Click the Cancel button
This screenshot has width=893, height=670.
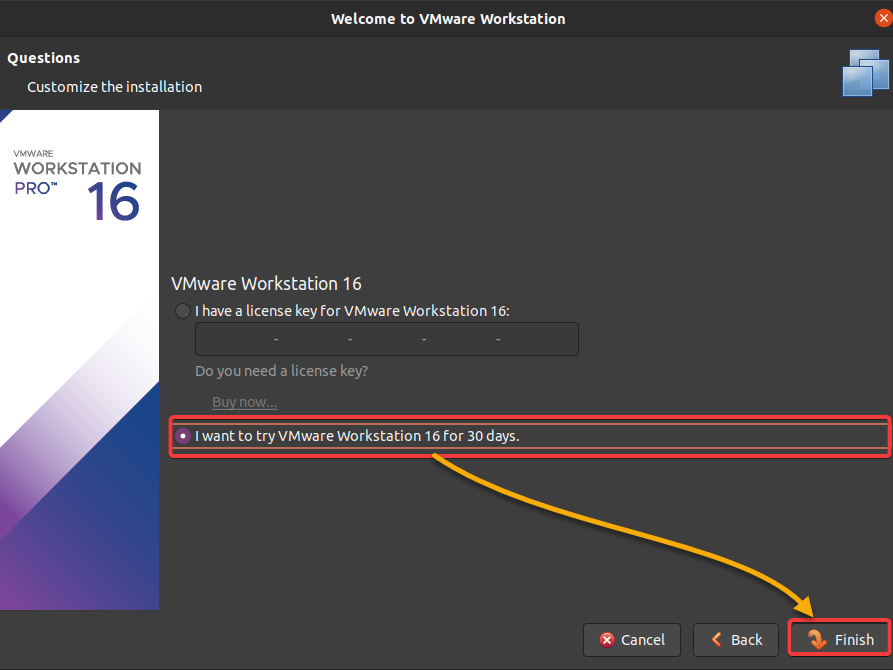point(632,639)
